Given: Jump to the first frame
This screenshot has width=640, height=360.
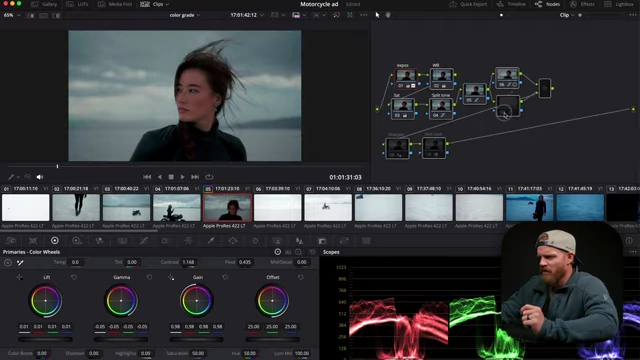Looking at the screenshot, I should [x=147, y=177].
